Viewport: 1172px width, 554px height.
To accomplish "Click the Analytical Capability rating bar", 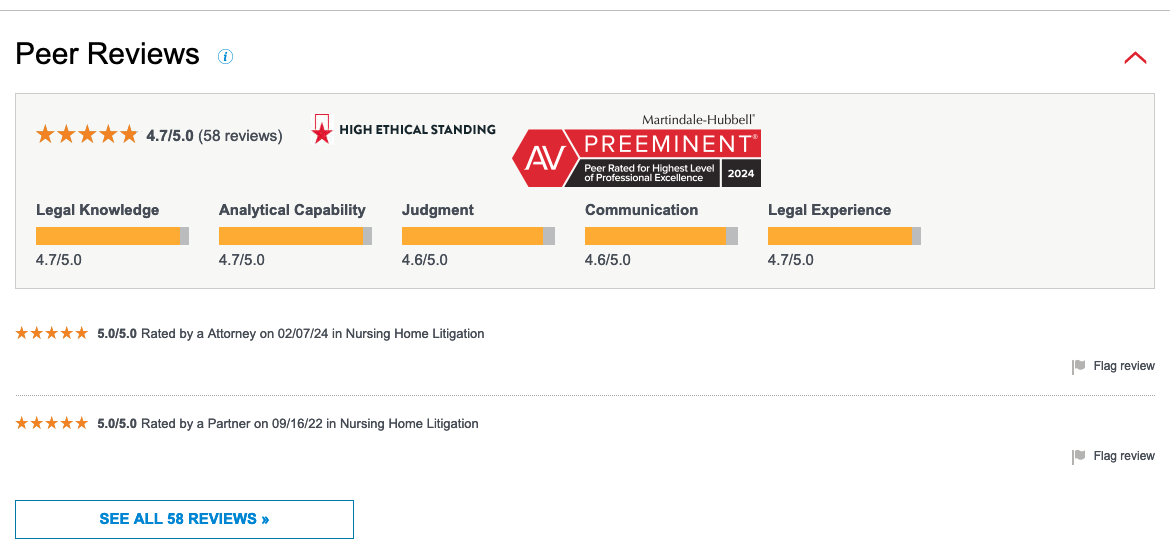I will pos(295,236).
